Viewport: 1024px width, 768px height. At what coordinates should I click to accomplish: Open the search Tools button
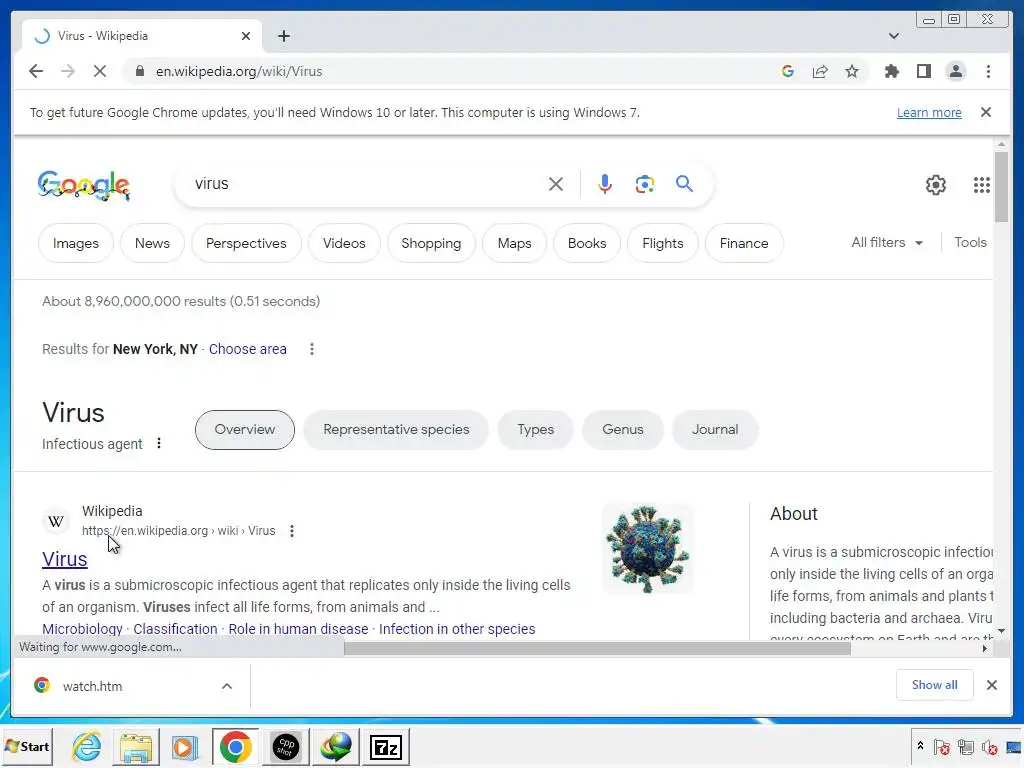pos(970,242)
